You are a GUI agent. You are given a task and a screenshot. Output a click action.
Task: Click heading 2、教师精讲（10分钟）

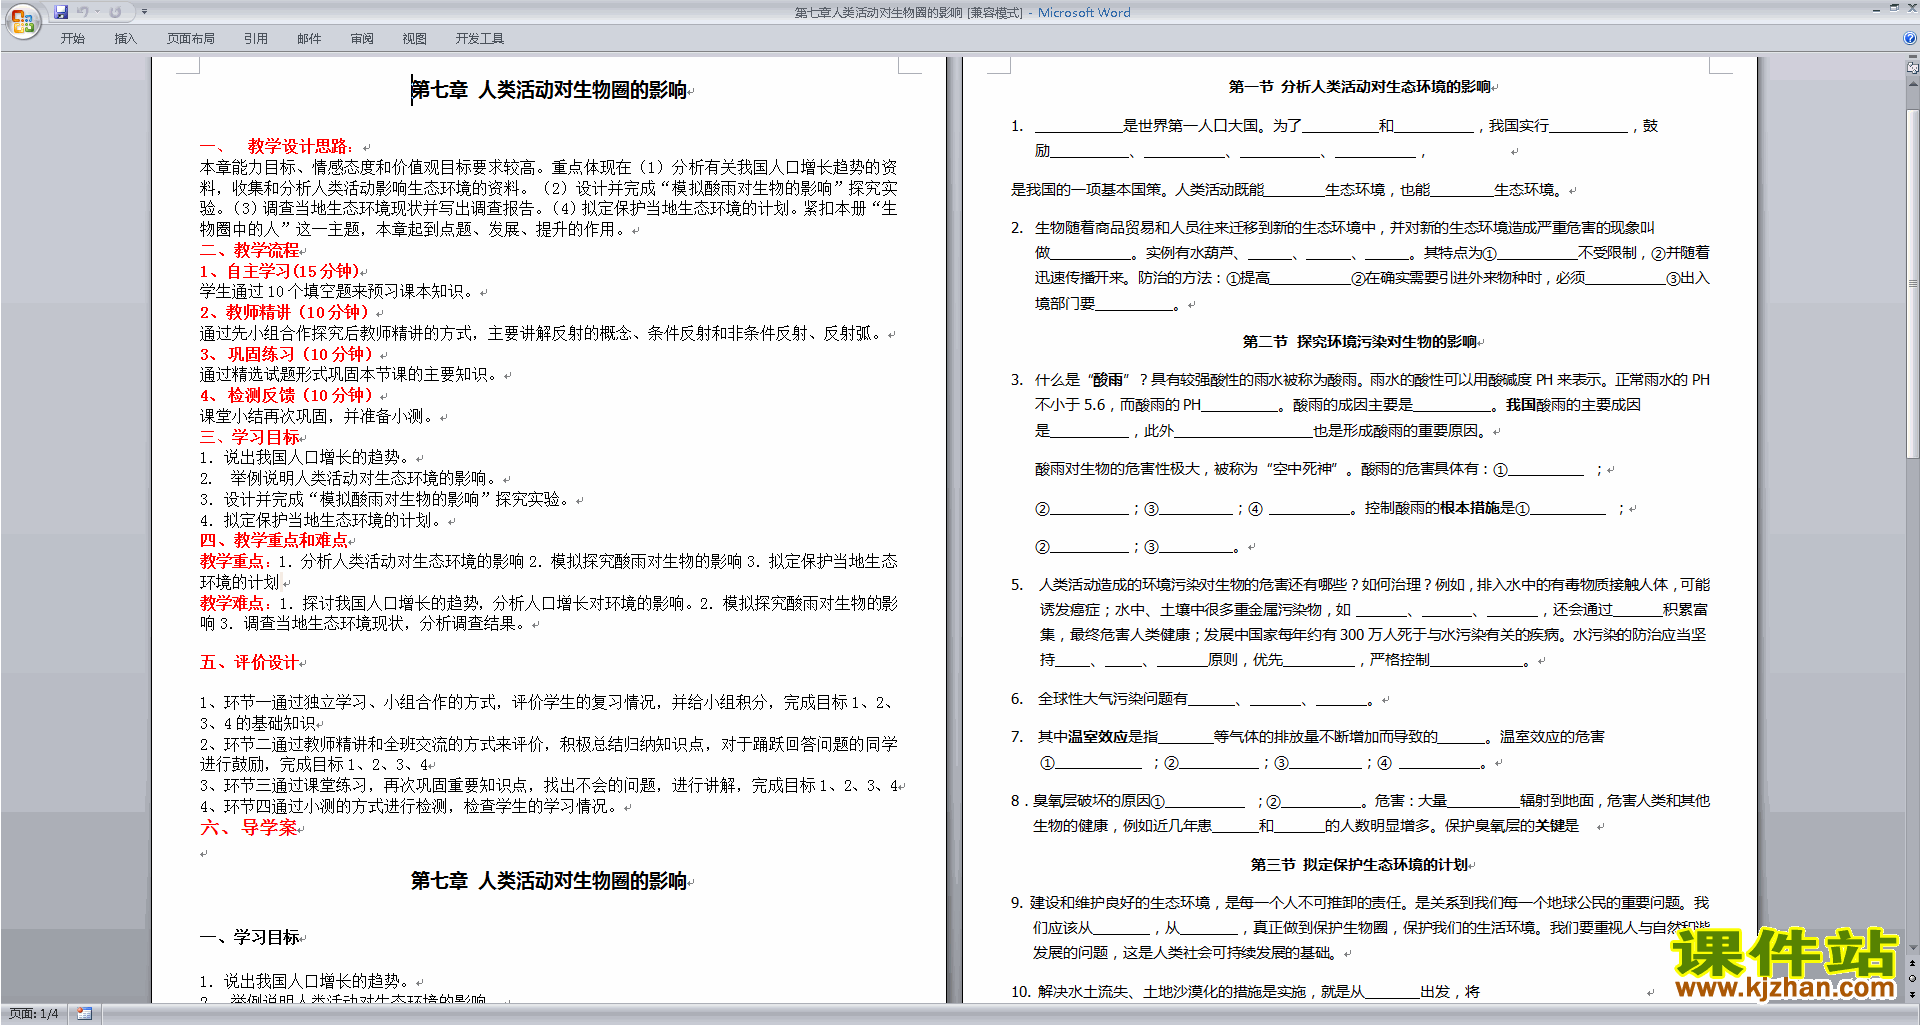(287, 312)
